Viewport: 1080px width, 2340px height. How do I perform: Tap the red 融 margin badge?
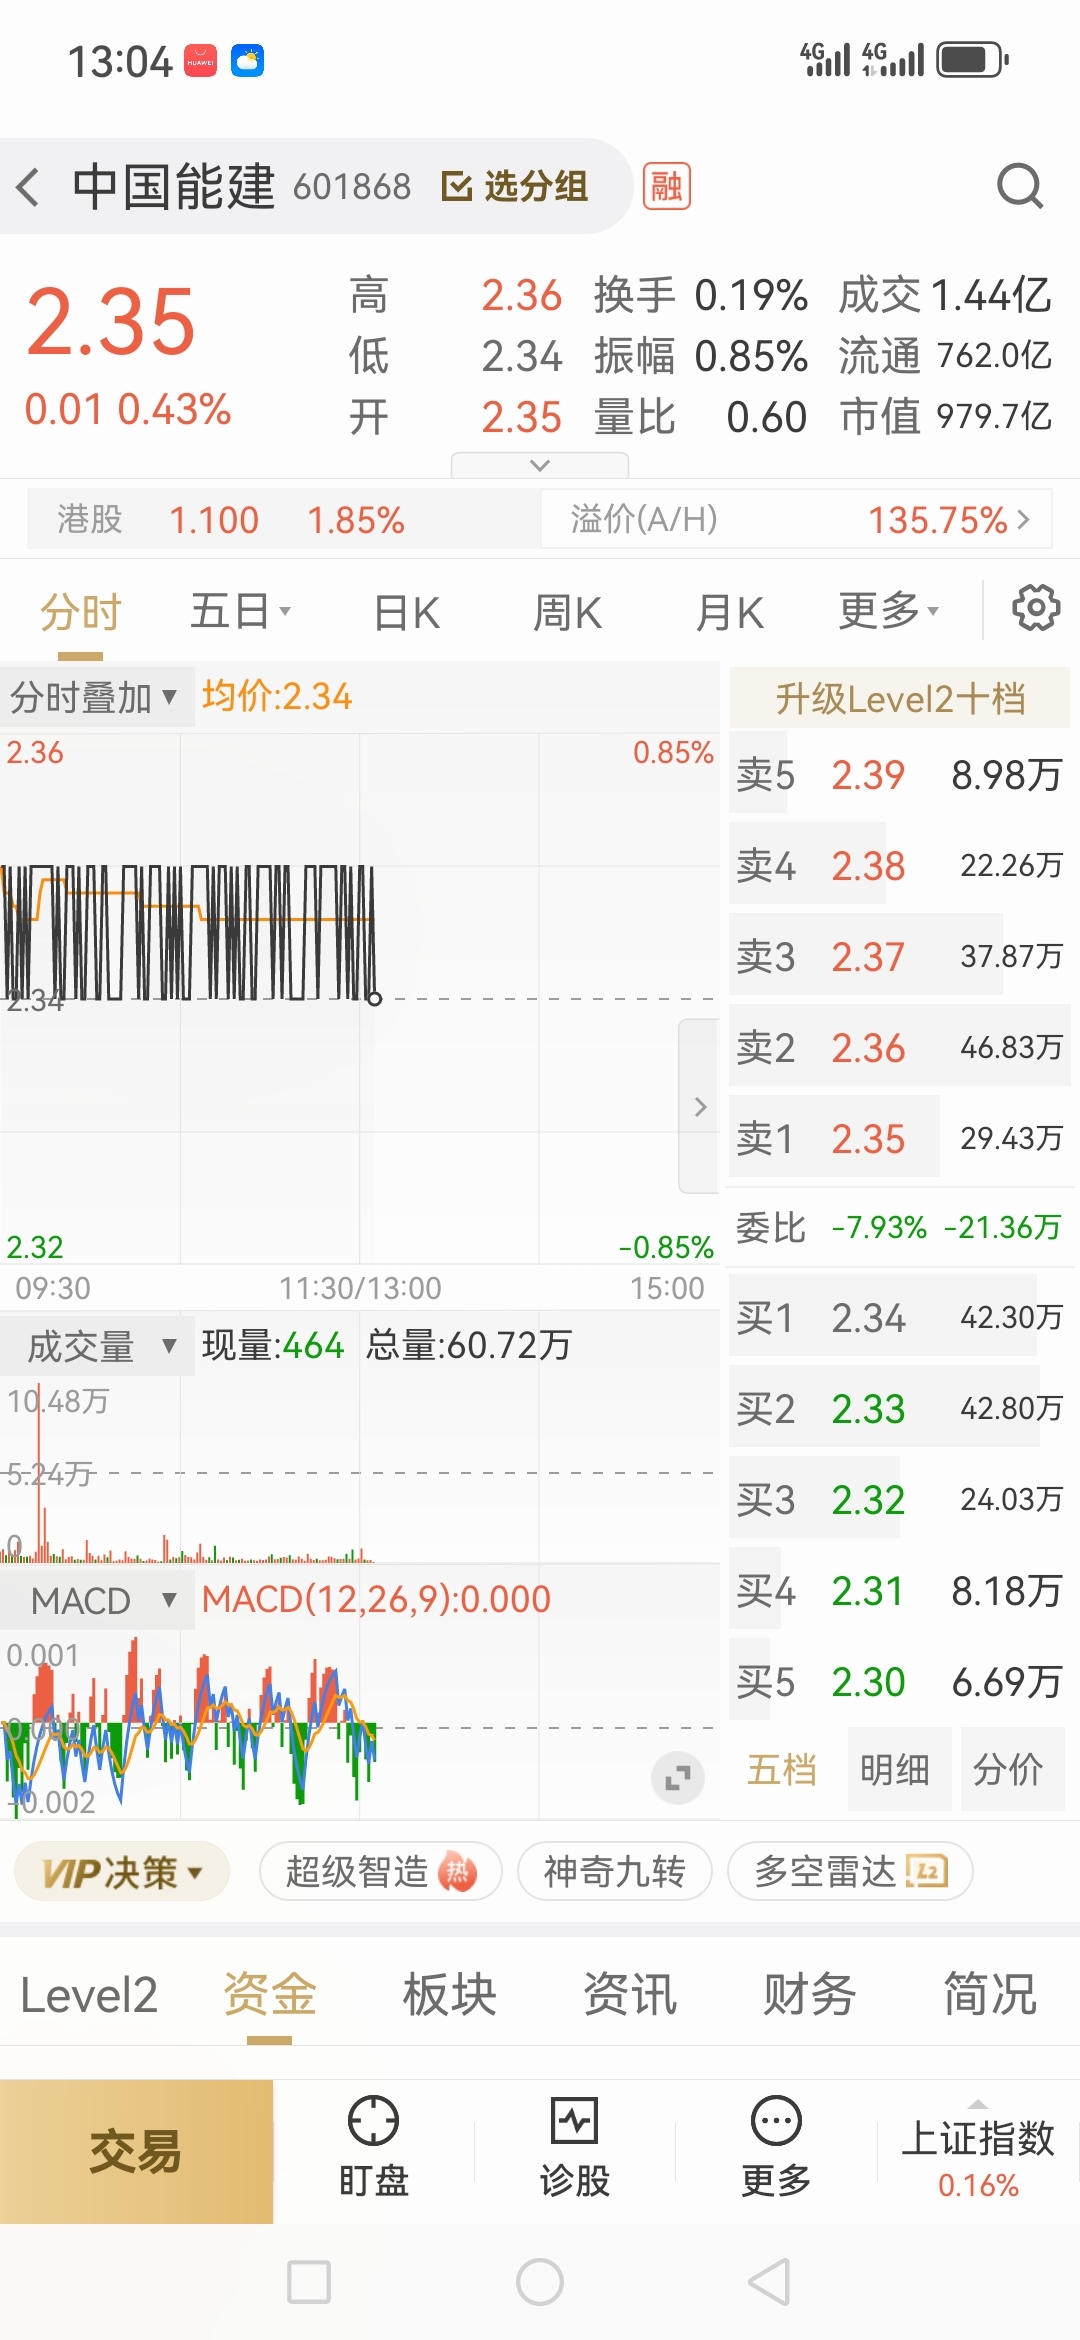pyautogui.click(x=667, y=186)
